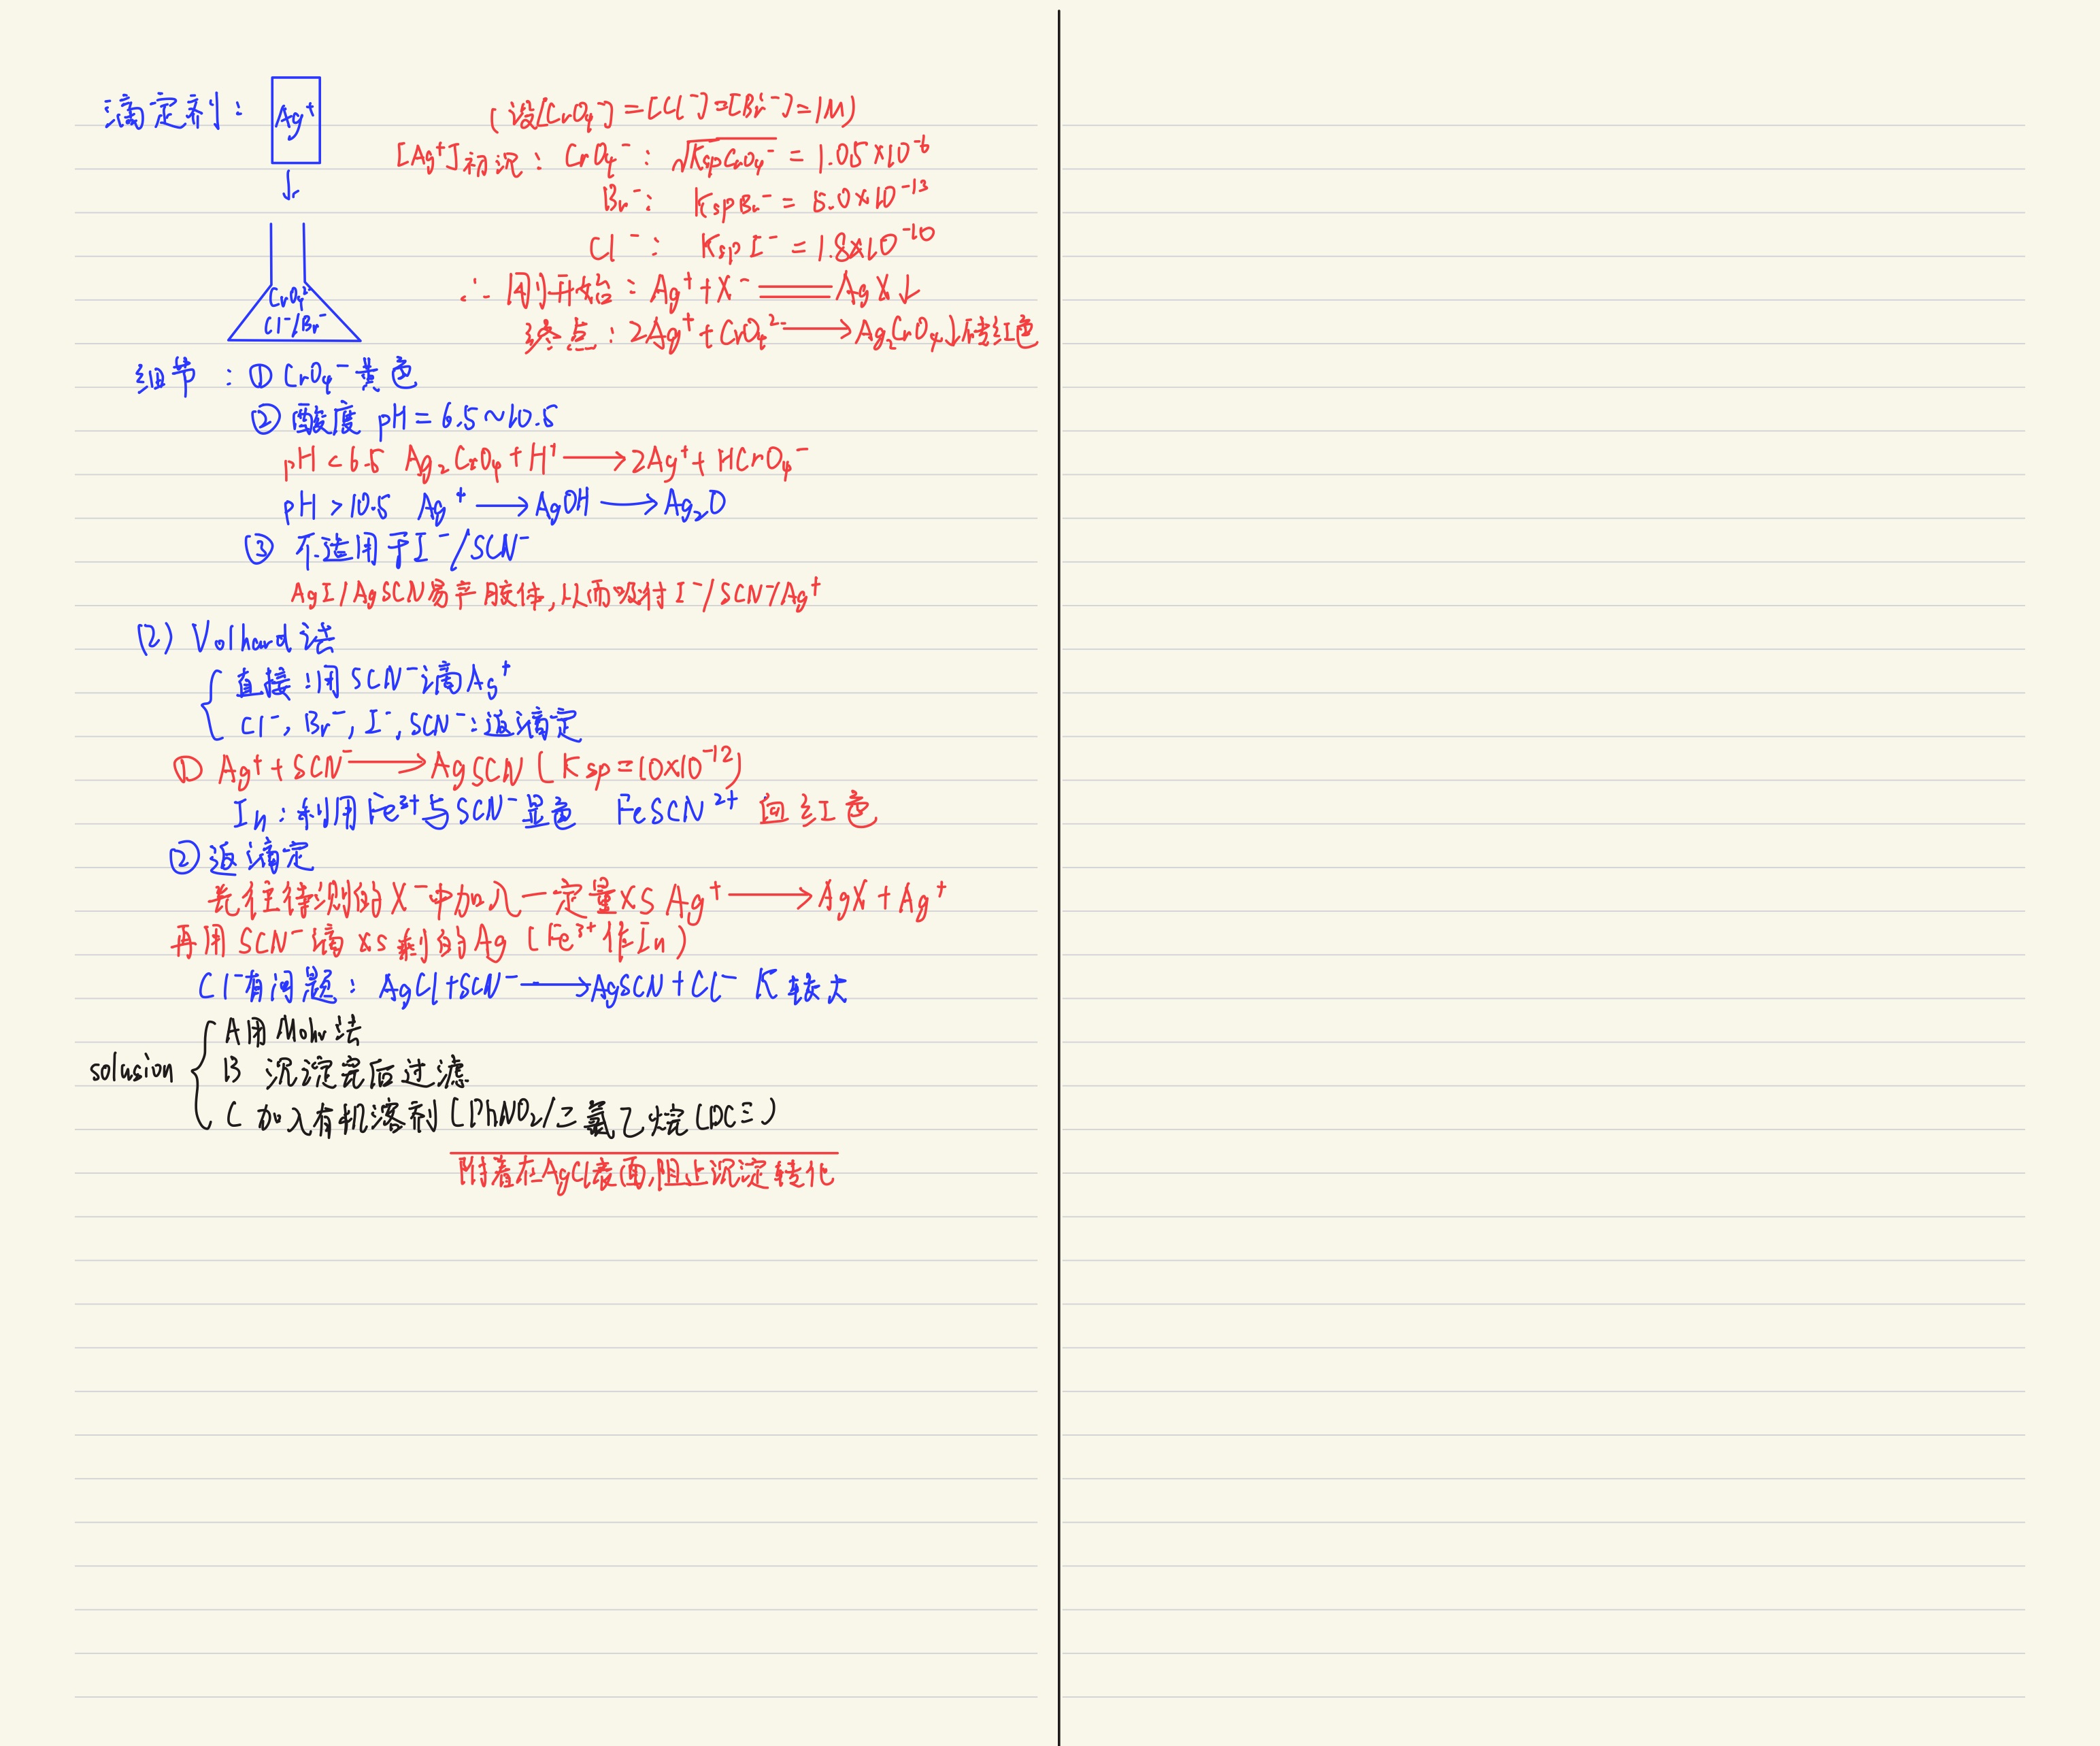Click the large brace next to 'solusion'
This screenshot has height=1746, width=2100.
coord(202,1074)
